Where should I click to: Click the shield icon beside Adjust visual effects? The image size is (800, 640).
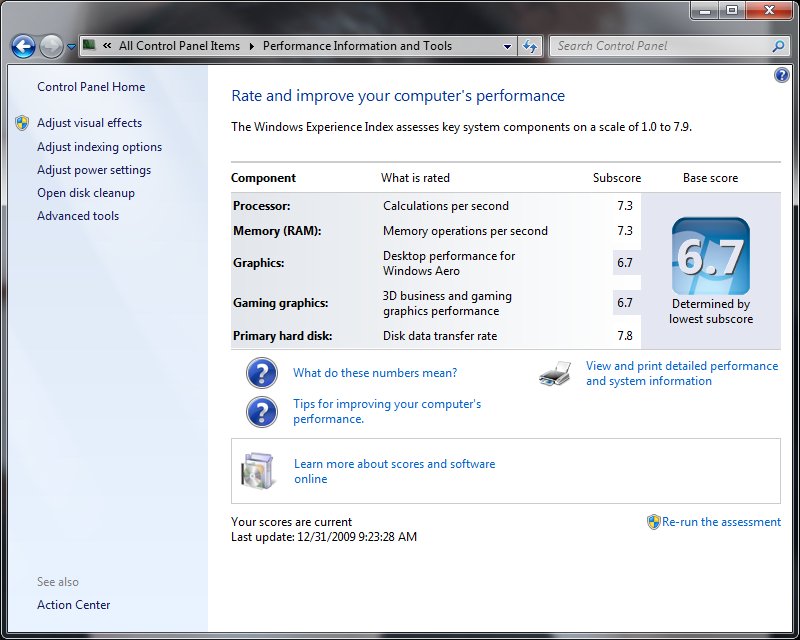(22, 123)
